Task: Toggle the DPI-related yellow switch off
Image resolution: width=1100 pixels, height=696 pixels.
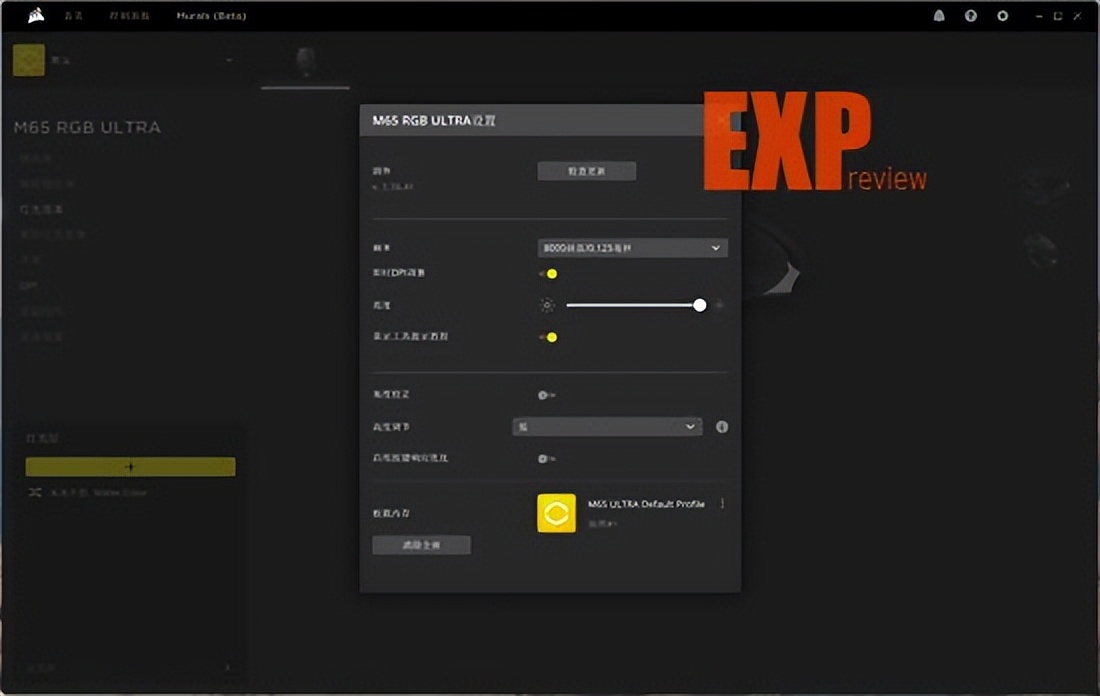Action: (x=548, y=273)
